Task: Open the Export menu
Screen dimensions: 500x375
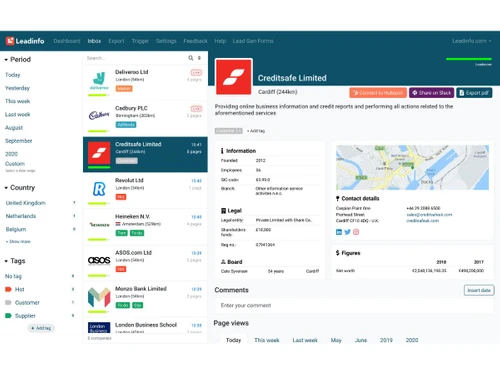Action: [x=116, y=41]
